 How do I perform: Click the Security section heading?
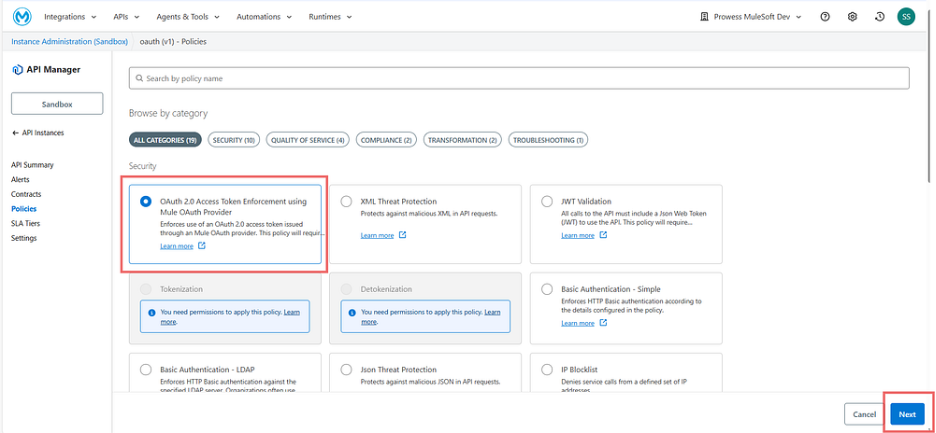coord(143,166)
